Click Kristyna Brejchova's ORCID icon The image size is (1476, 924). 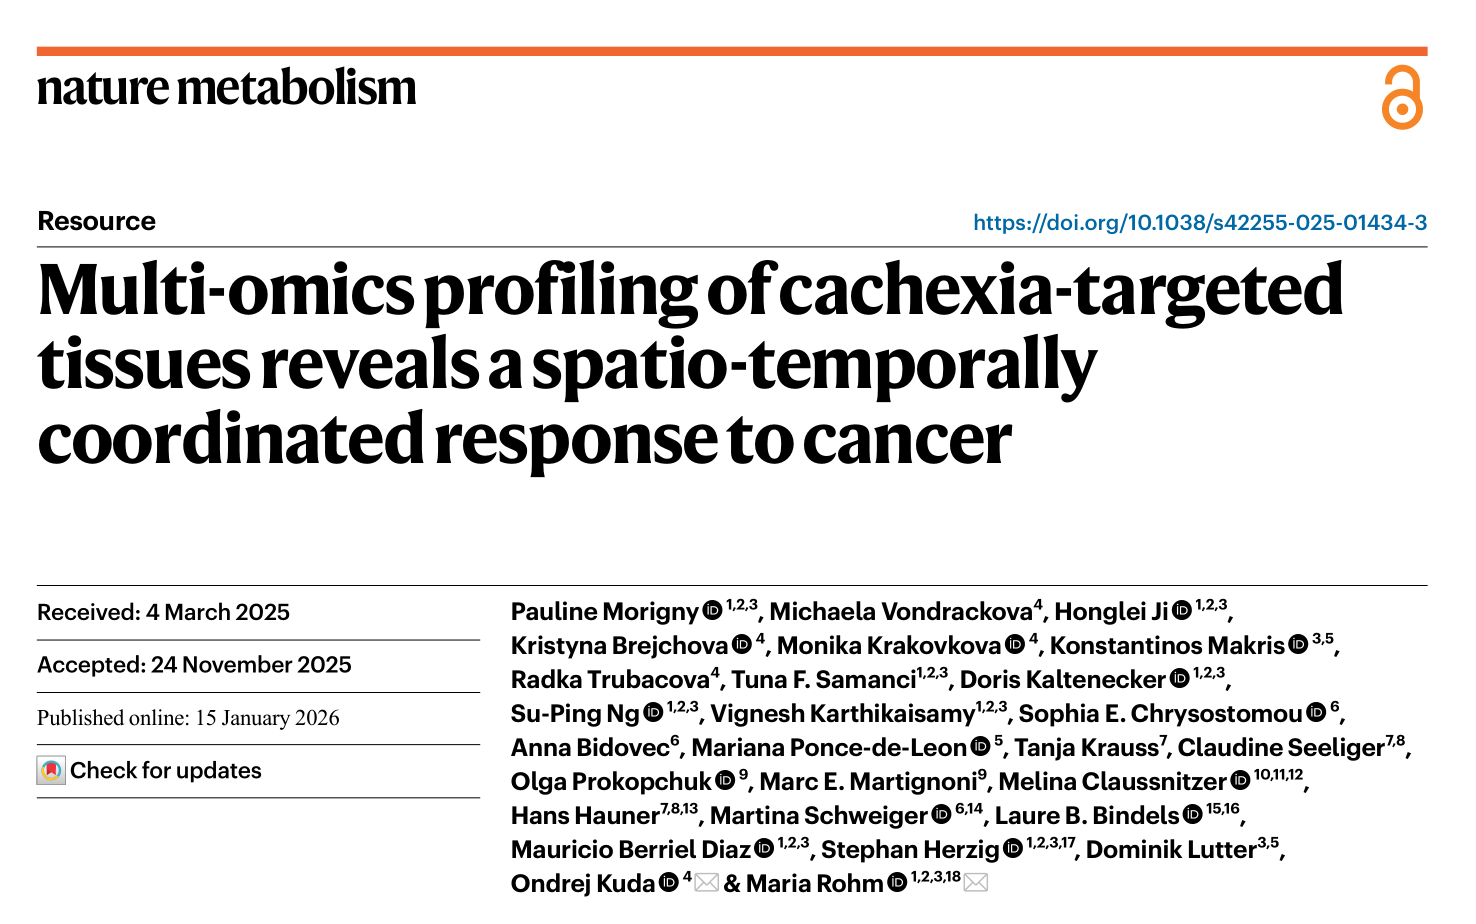pos(741,644)
